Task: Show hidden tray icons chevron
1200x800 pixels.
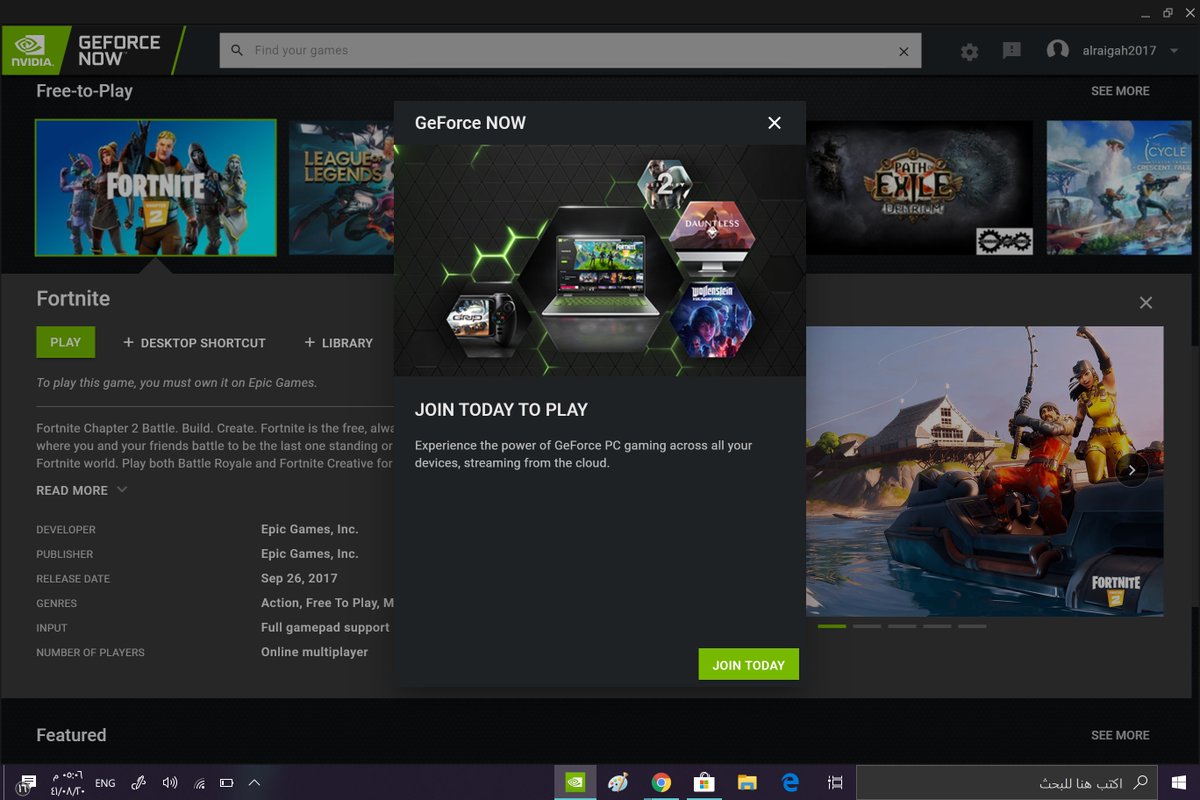Action: [254, 782]
